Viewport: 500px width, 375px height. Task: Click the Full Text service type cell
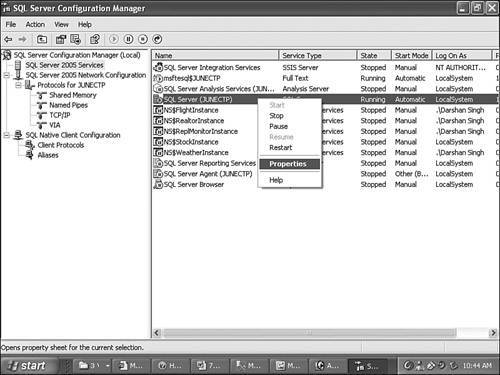coord(295,78)
